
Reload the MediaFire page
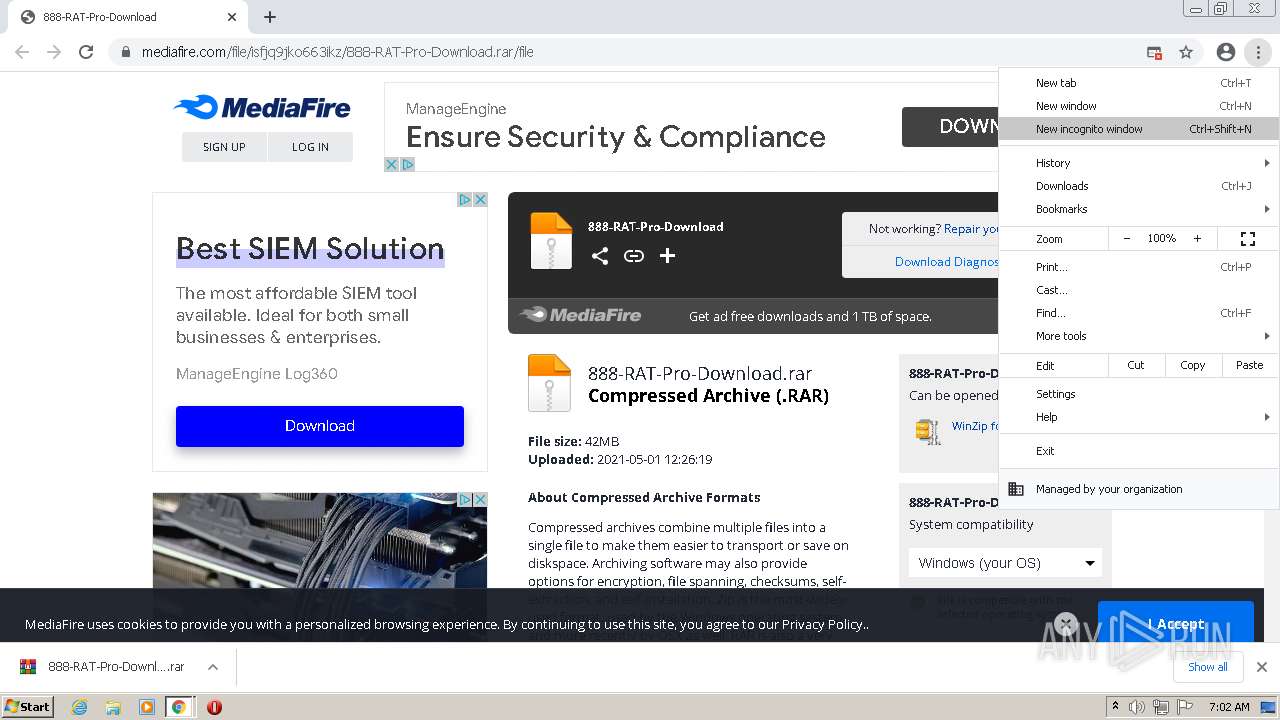coord(86,52)
